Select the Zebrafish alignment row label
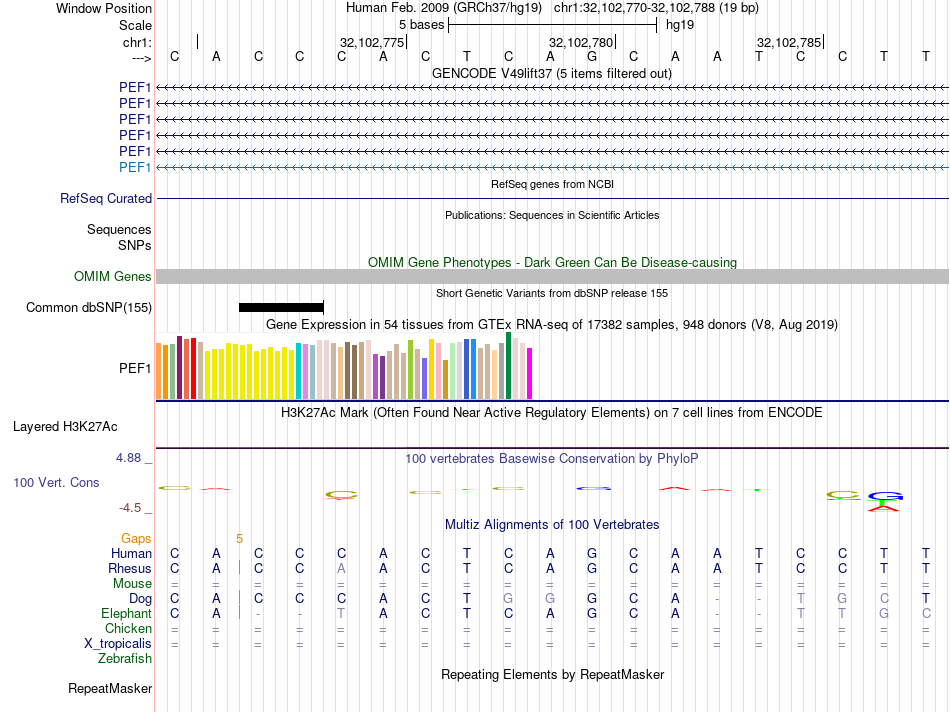 (x=125, y=659)
